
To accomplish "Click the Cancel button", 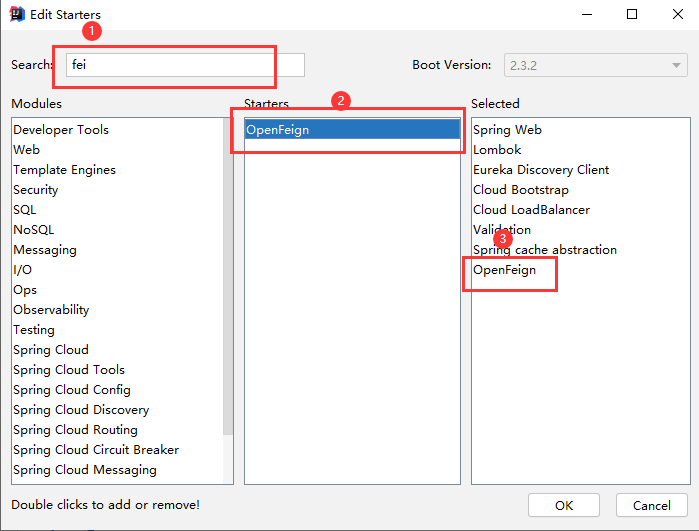I will pyautogui.click(x=651, y=505).
